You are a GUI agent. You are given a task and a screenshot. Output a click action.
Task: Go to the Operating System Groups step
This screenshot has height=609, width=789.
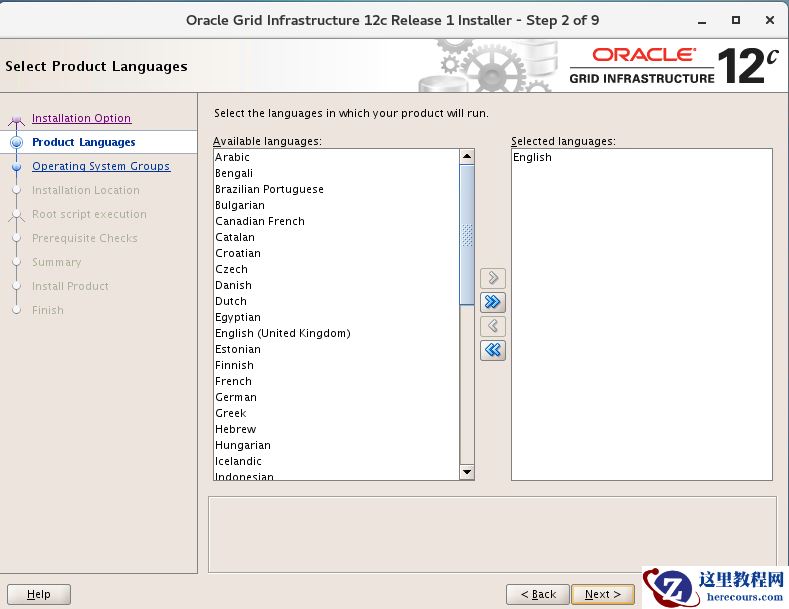[101, 166]
